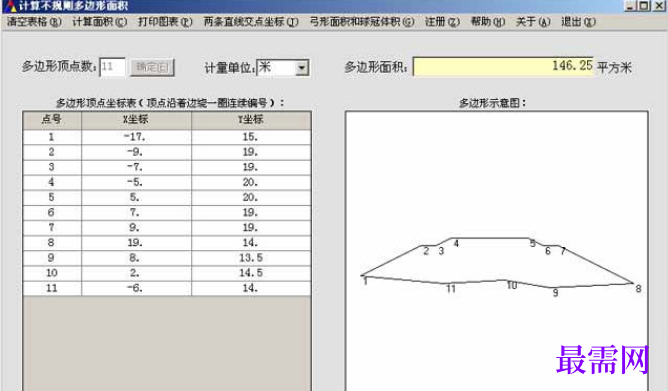668x391 pixels.
Task: Select X coordinate cell -9. in row 2
Action: click(x=136, y=152)
